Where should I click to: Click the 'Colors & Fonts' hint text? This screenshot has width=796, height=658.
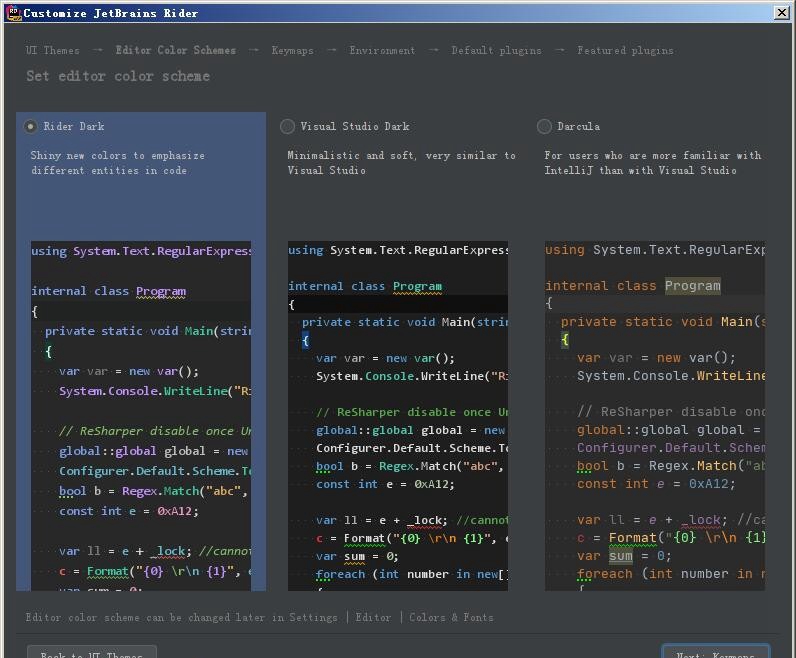451,617
